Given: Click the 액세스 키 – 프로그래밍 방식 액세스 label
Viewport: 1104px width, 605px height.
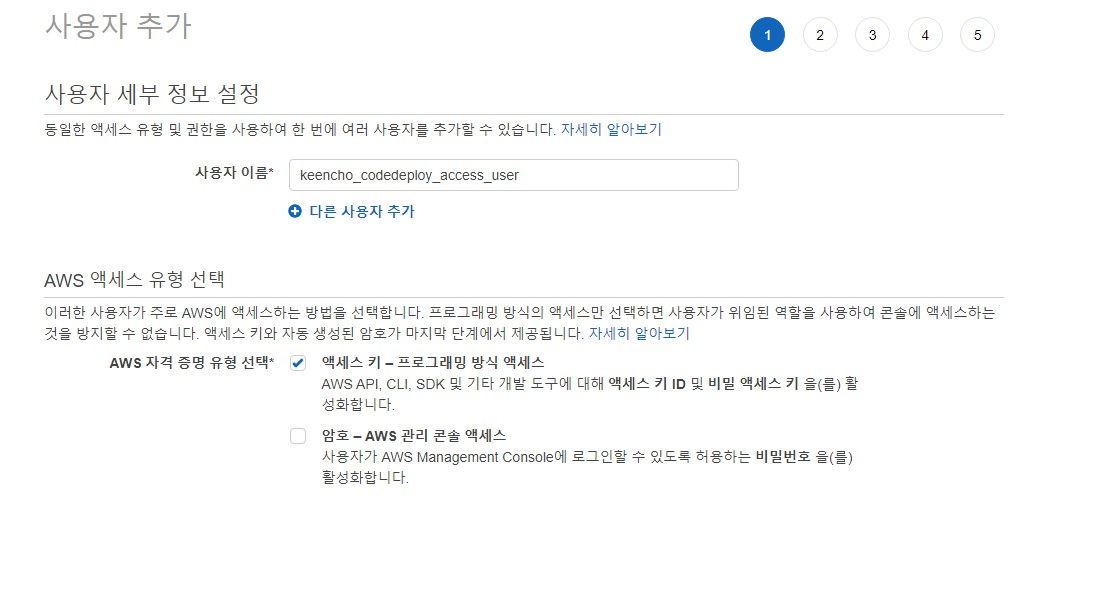Looking at the screenshot, I should pos(432,362).
